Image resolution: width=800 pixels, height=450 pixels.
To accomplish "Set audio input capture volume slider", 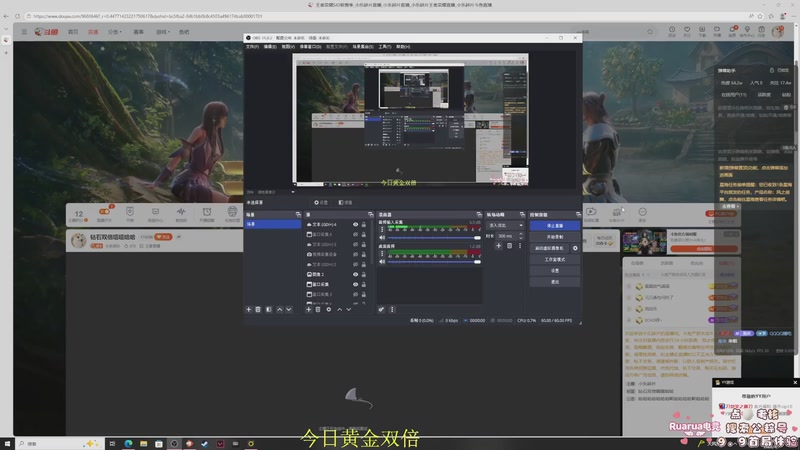I will pos(434,238).
